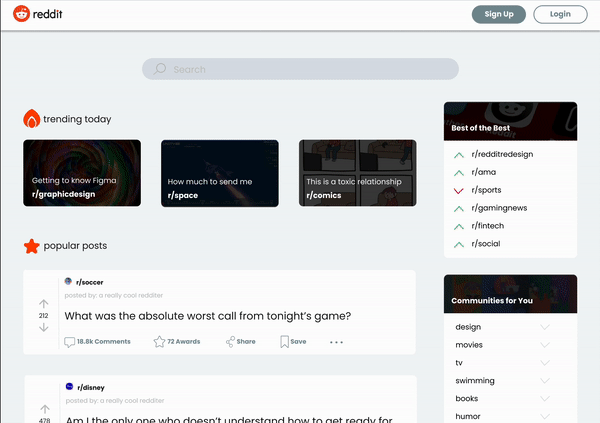Click the Best of the Best banner
The height and width of the screenshot is (423, 600).
[510, 121]
